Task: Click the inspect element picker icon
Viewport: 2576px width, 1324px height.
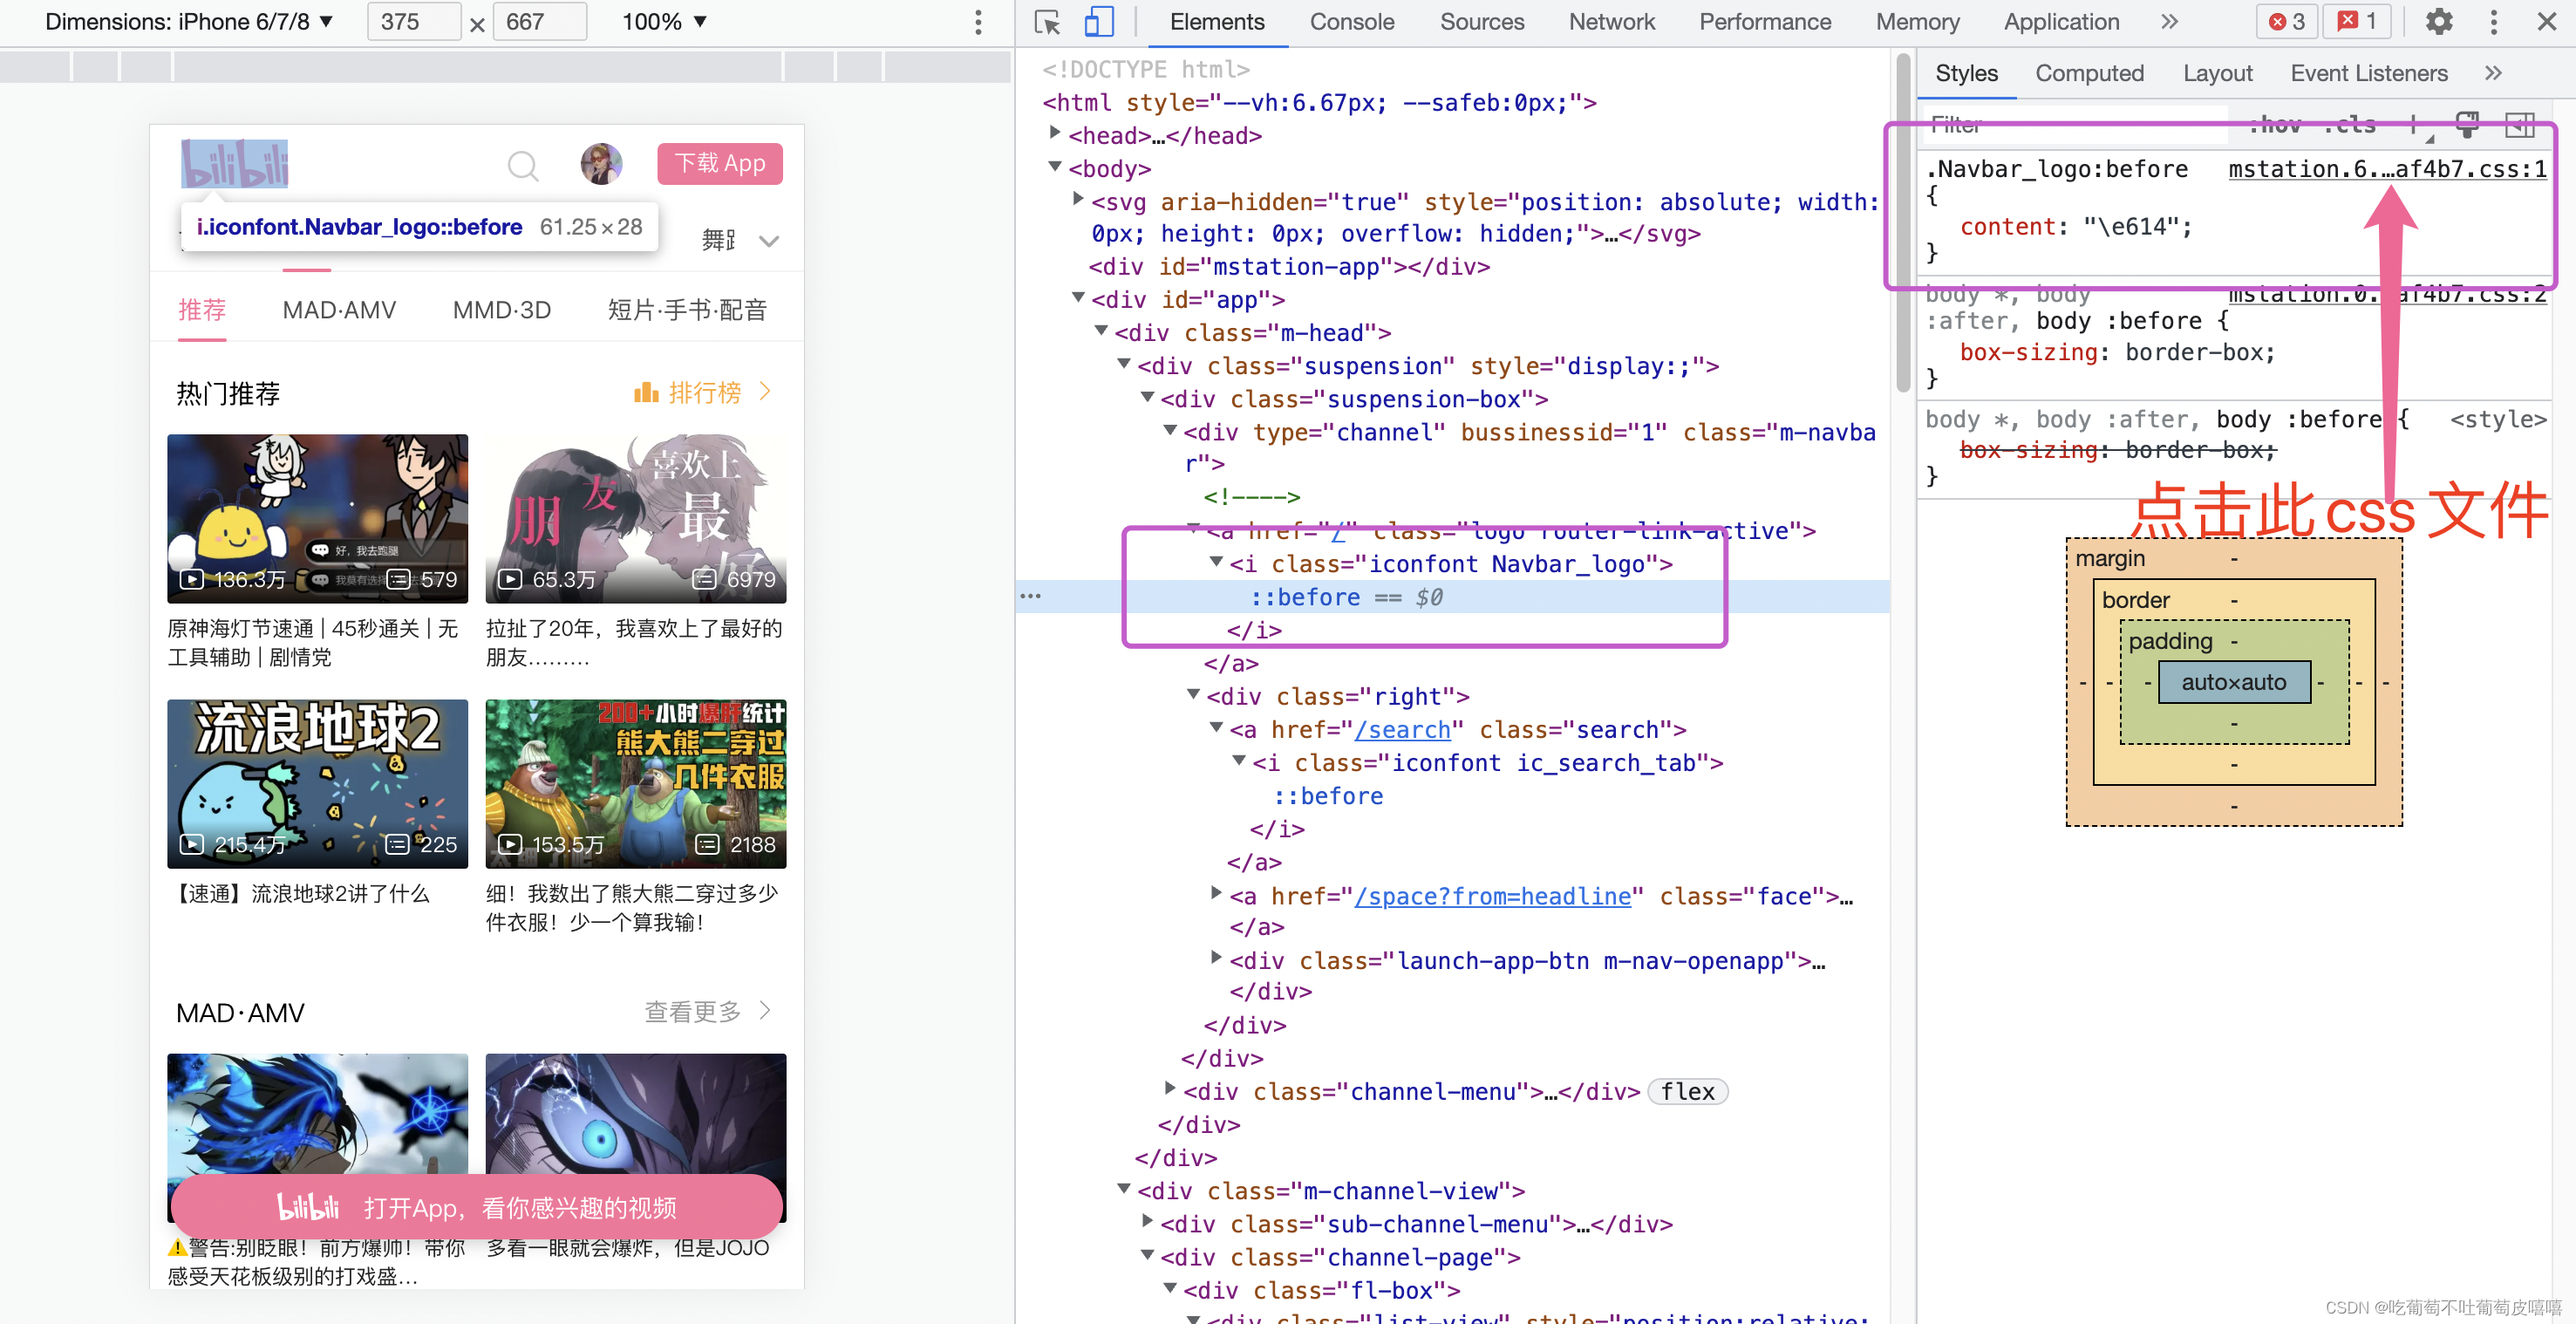Action: (1047, 22)
